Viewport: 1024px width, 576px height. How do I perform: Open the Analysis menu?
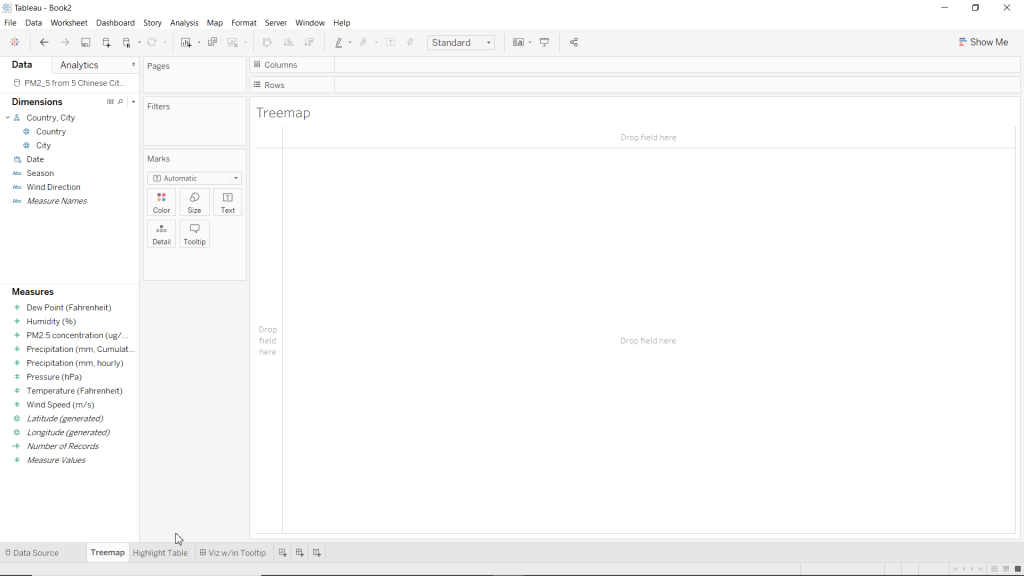click(x=184, y=23)
